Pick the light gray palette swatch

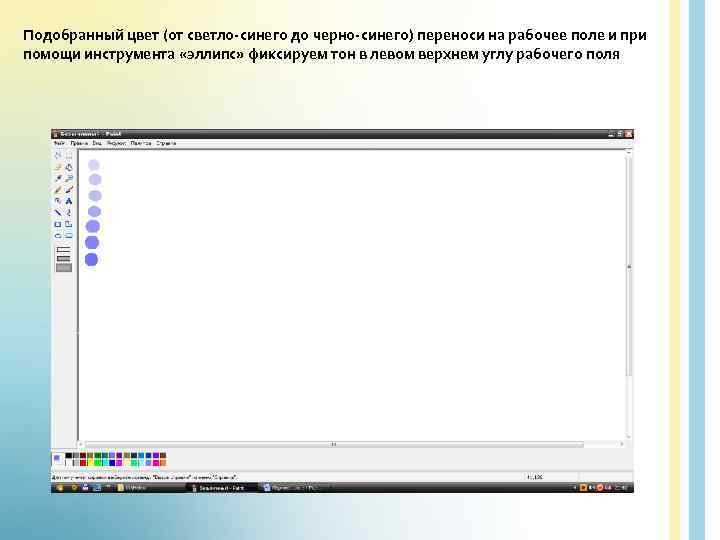coord(76,463)
